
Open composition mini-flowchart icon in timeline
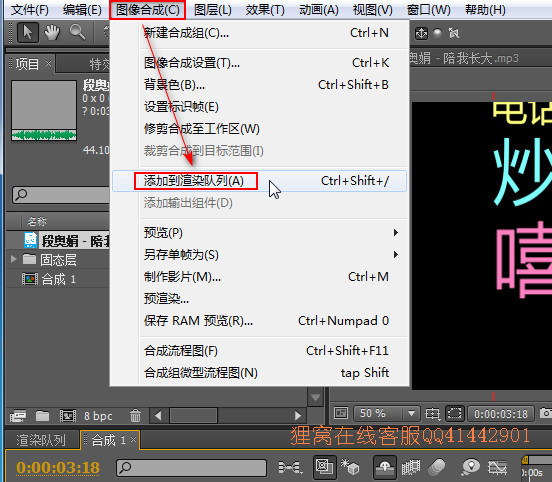coord(290,468)
